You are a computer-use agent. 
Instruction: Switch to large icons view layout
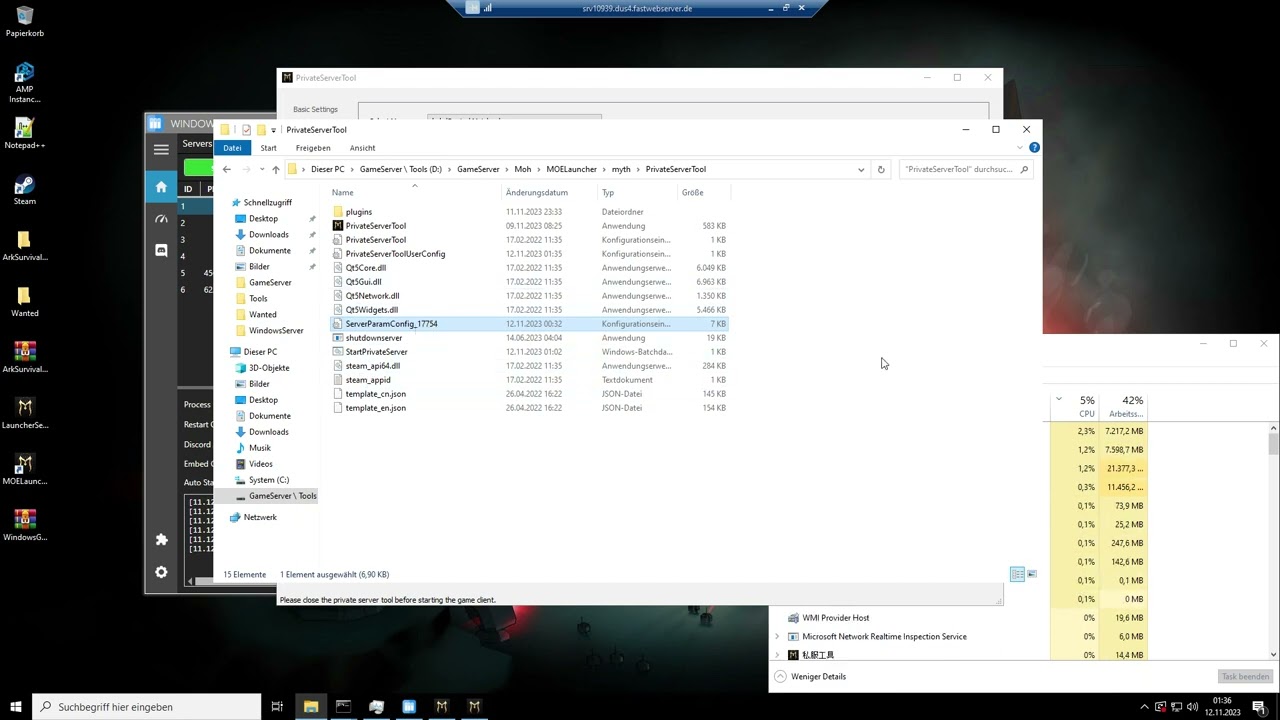pyautogui.click(x=1032, y=574)
